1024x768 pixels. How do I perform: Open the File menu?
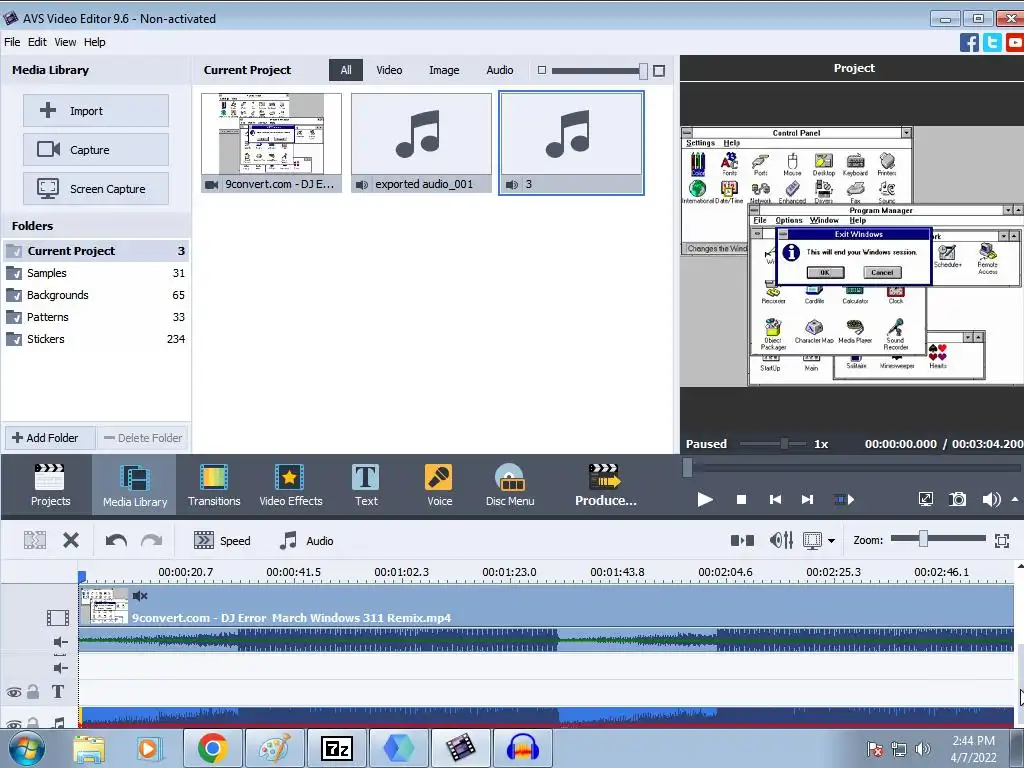[x=12, y=42]
